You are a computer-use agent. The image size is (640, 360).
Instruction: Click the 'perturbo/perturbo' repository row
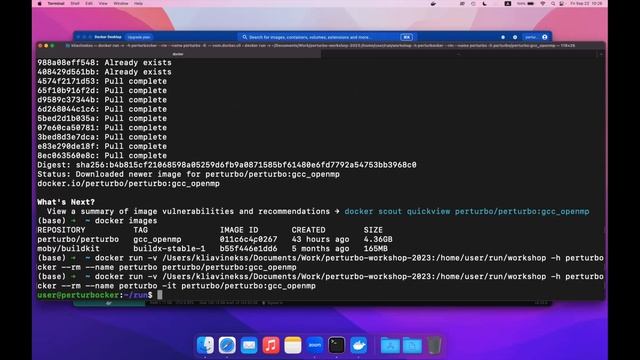point(215,239)
